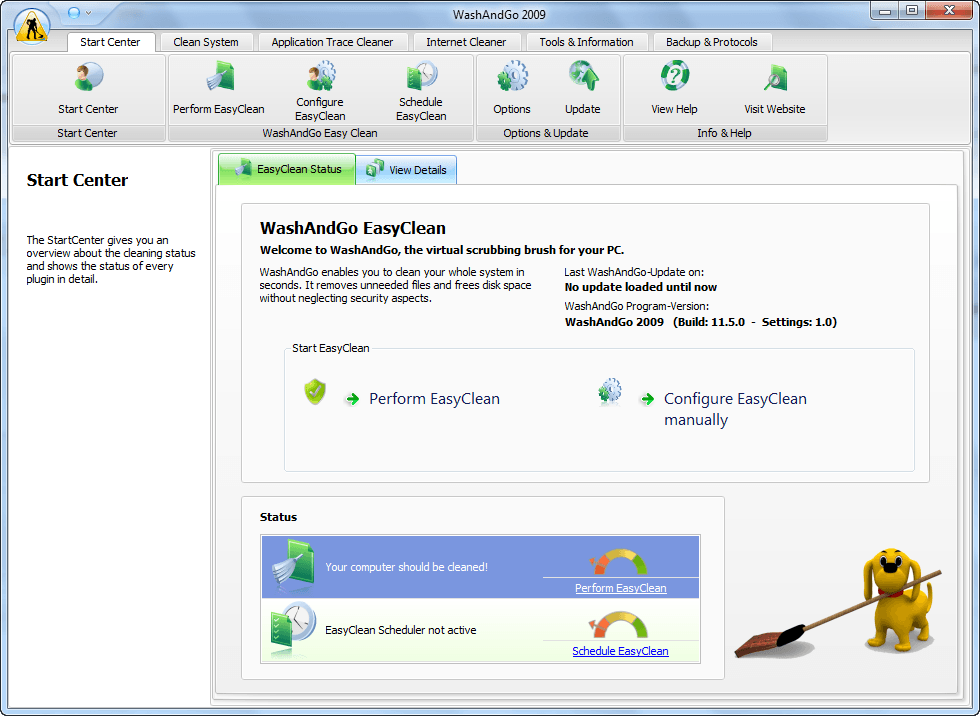Expand the quick access toolbar dropdown arrow
Screen dimensions: 980x716
tap(88, 13)
